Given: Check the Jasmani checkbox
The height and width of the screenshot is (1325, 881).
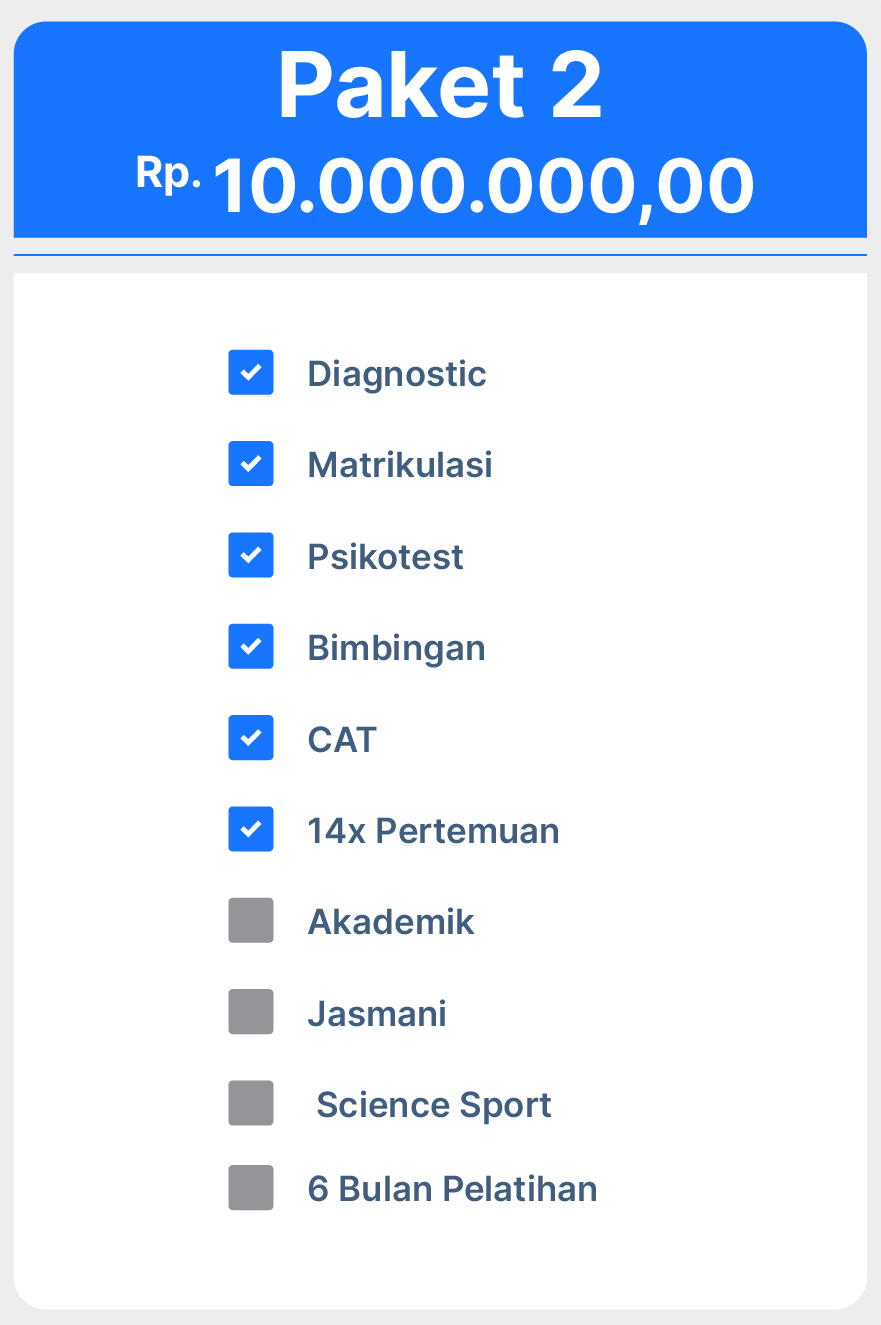Looking at the screenshot, I should [x=251, y=1012].
